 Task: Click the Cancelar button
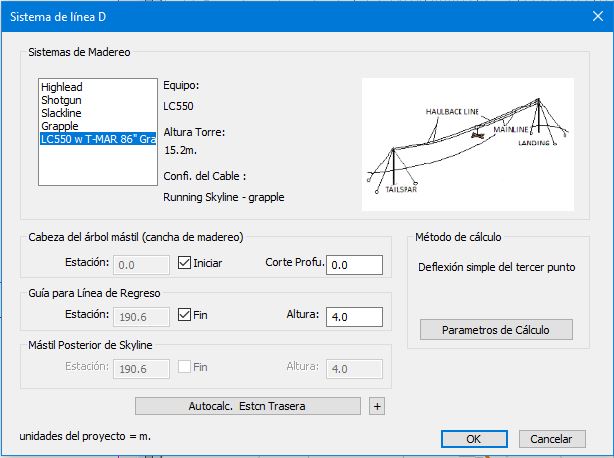551,438
